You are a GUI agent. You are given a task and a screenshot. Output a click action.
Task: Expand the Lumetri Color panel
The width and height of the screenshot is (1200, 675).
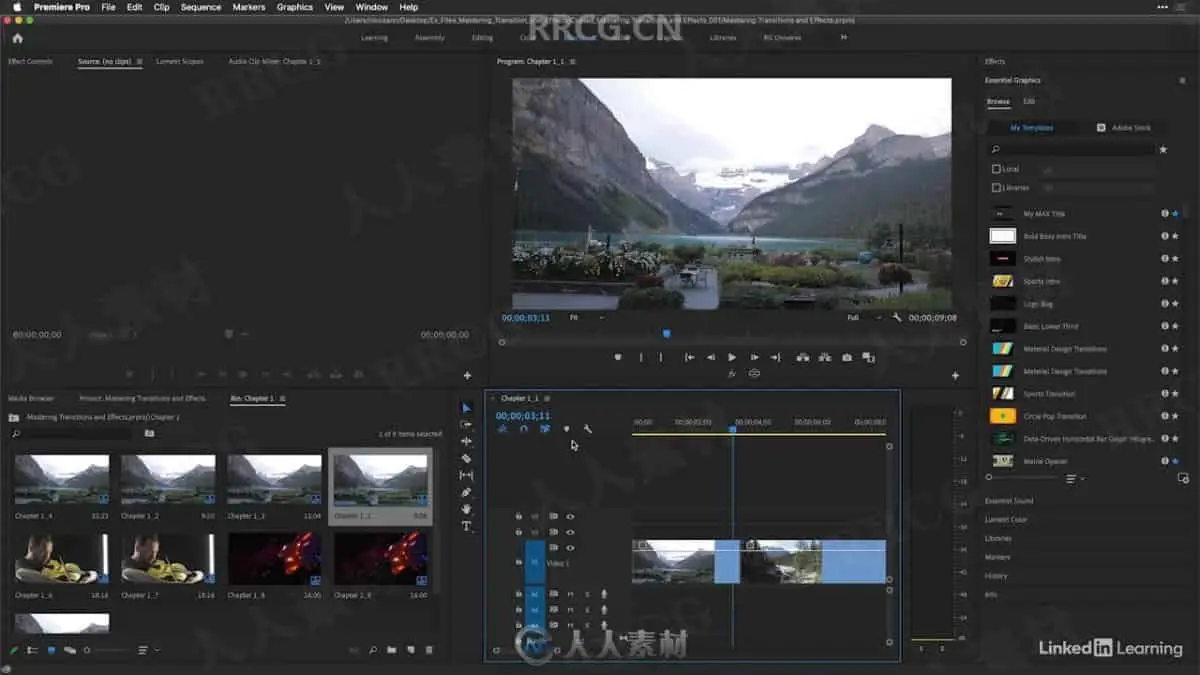[x=1006, y=519]
